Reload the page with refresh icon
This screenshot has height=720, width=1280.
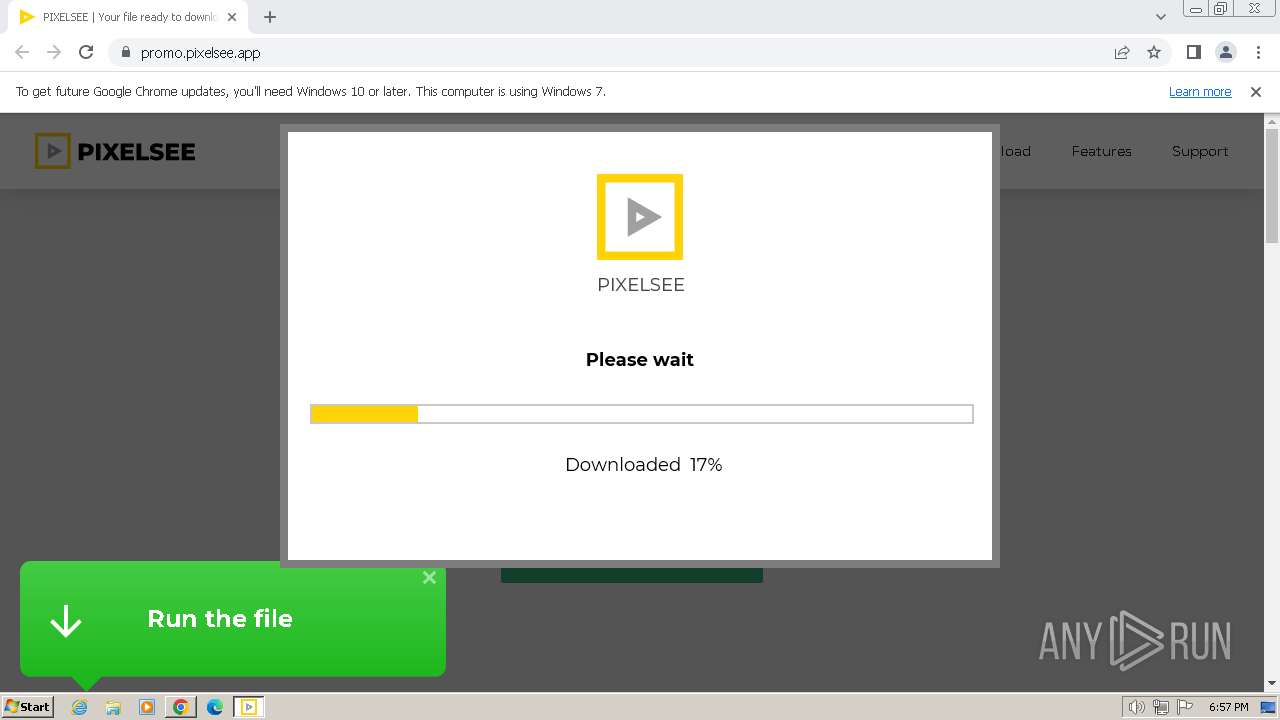86,52
